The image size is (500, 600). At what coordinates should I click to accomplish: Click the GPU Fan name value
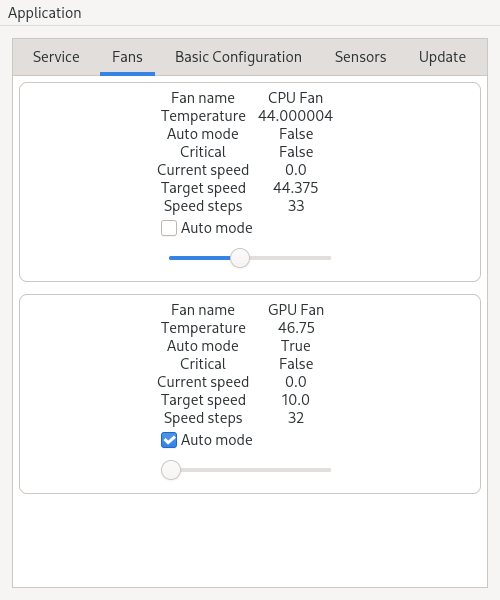pyautogui.click(x=296, y=310)
